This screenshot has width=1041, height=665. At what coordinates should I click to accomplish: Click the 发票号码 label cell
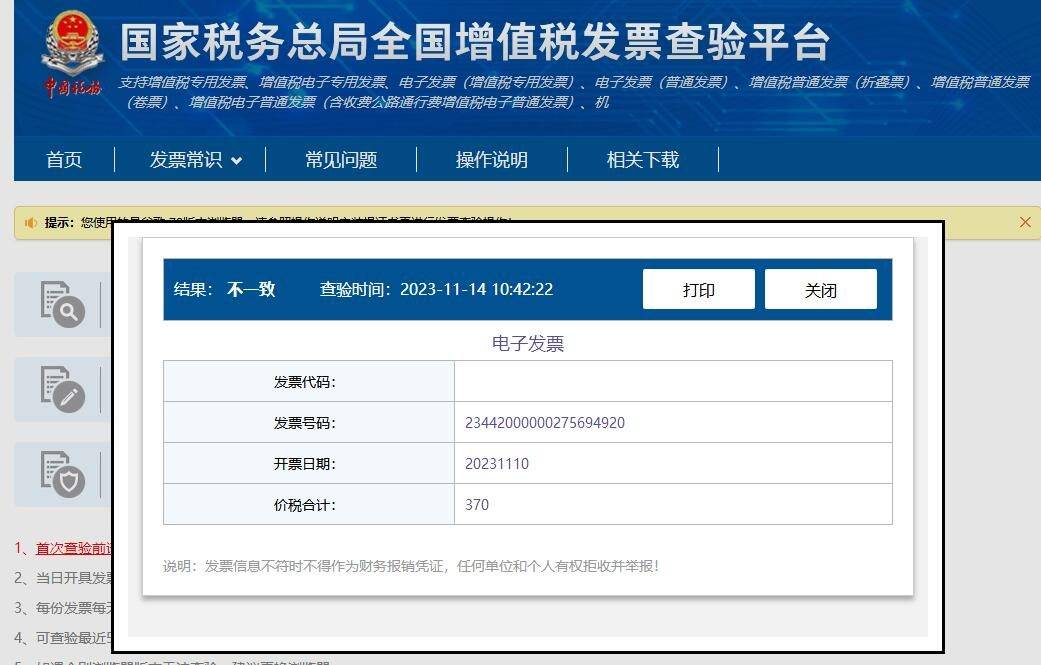309,423
